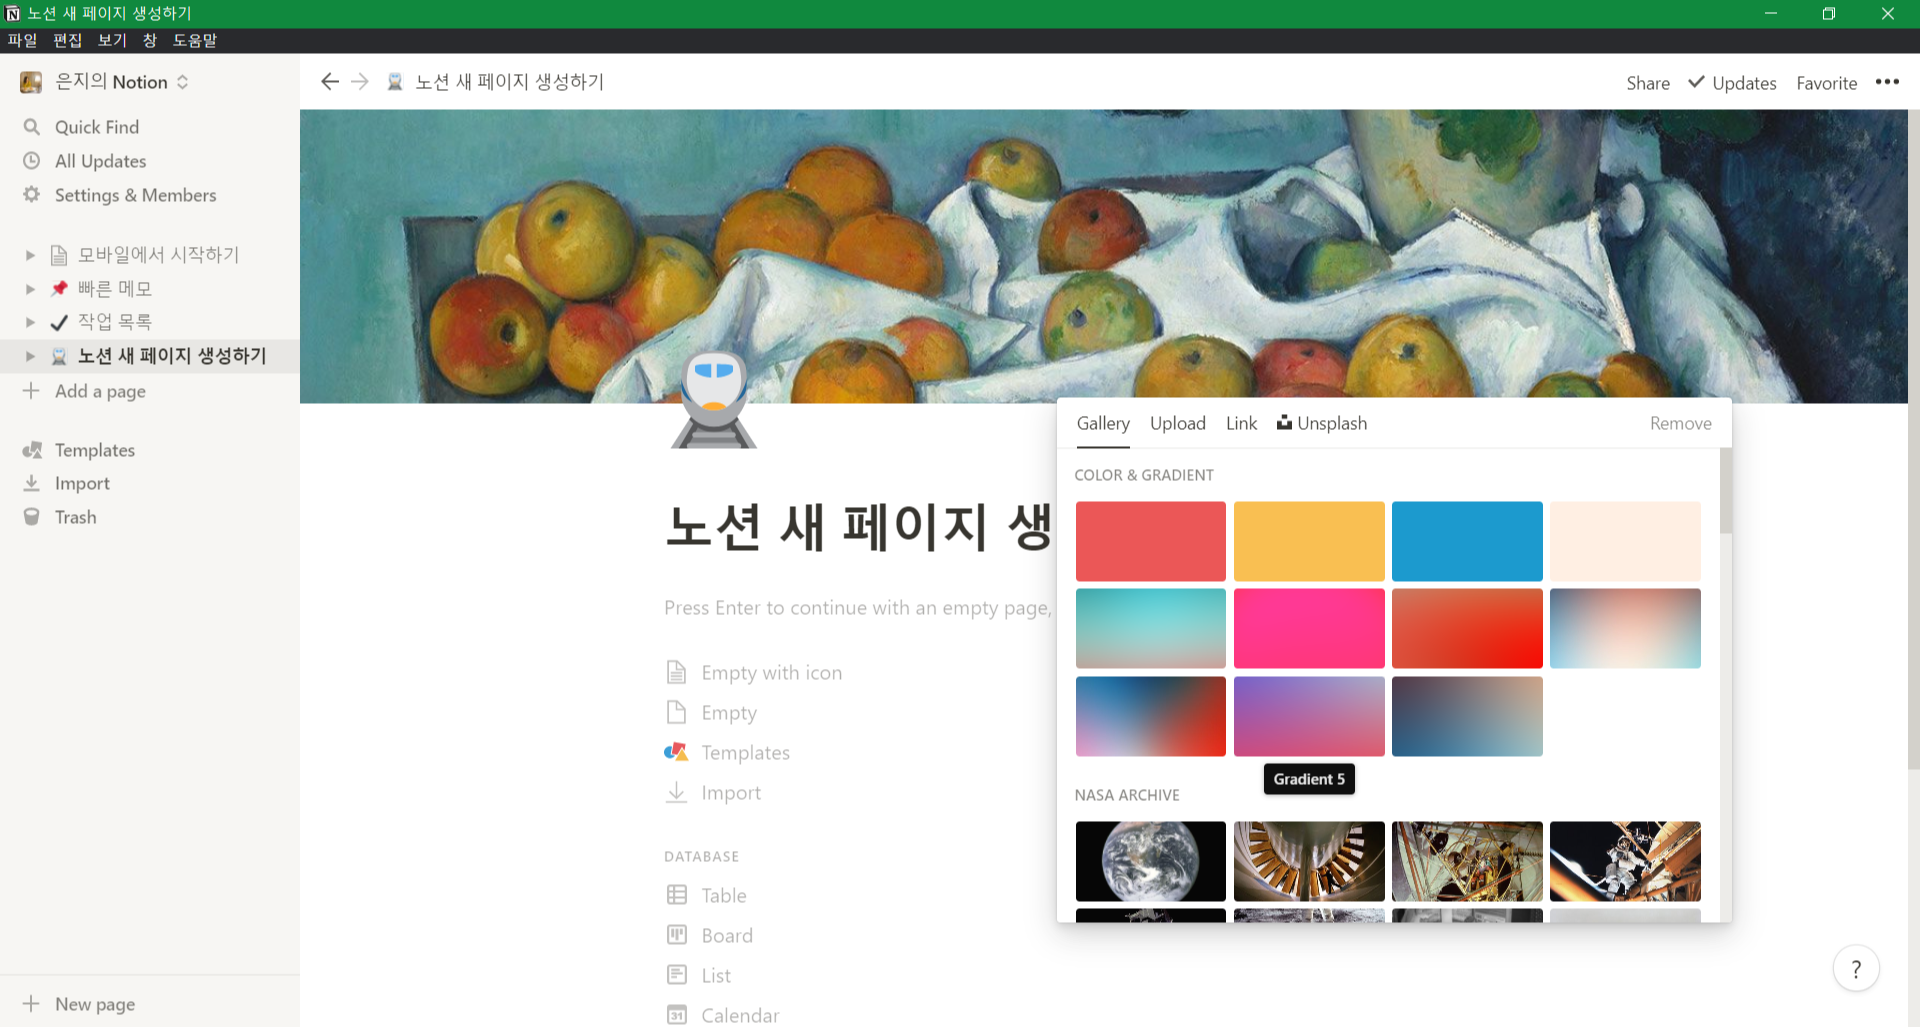
Task: Click the forward navigation arrow
Action: pyautogui.click(x=360, y=82)
